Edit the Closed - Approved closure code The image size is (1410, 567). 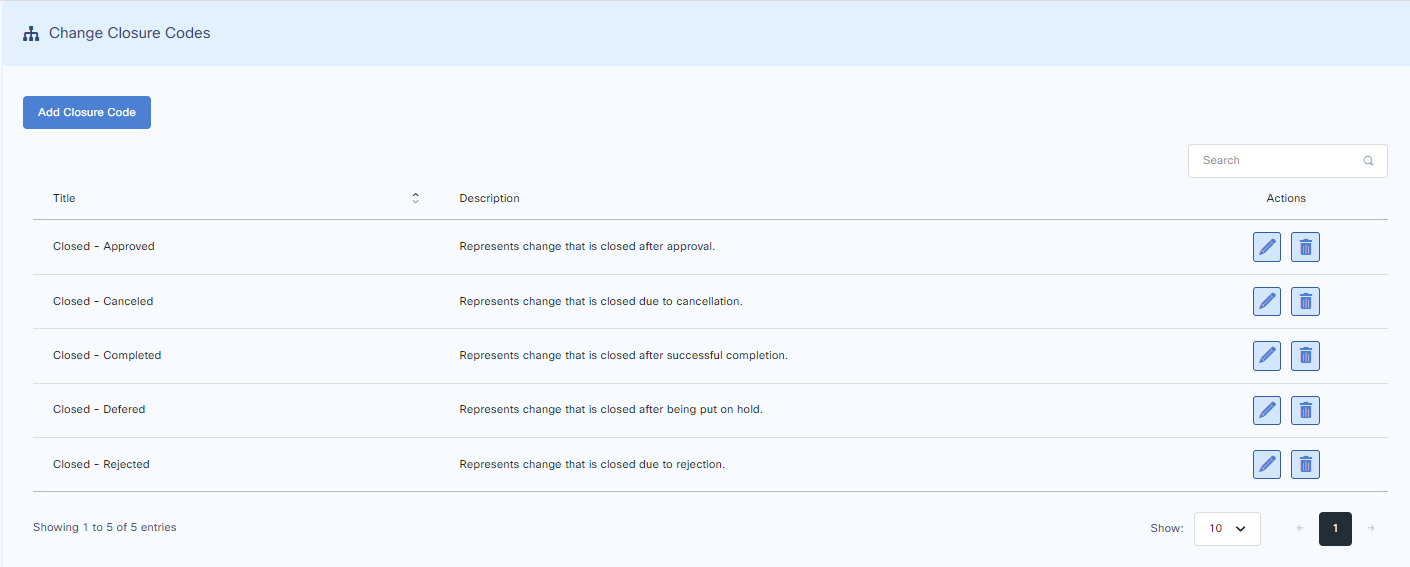point(1267,247)
